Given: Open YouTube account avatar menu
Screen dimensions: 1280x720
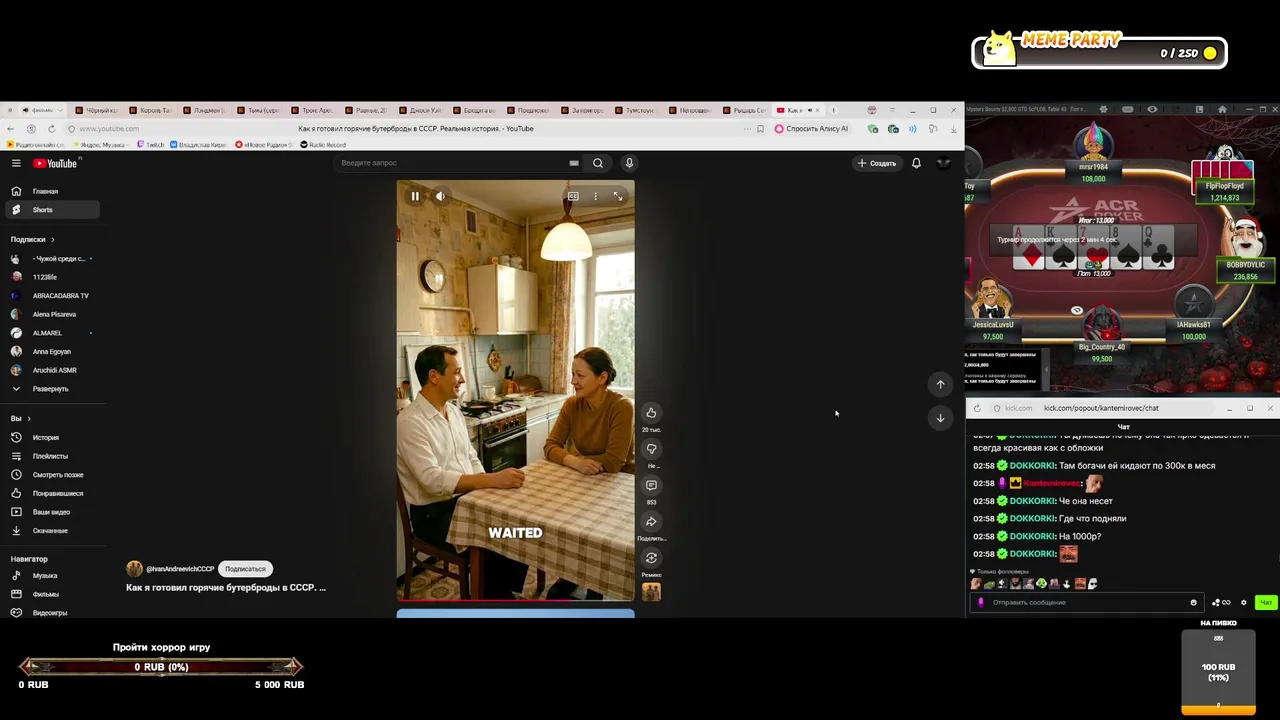Looking at the screenshot, I should coord(943,163).
